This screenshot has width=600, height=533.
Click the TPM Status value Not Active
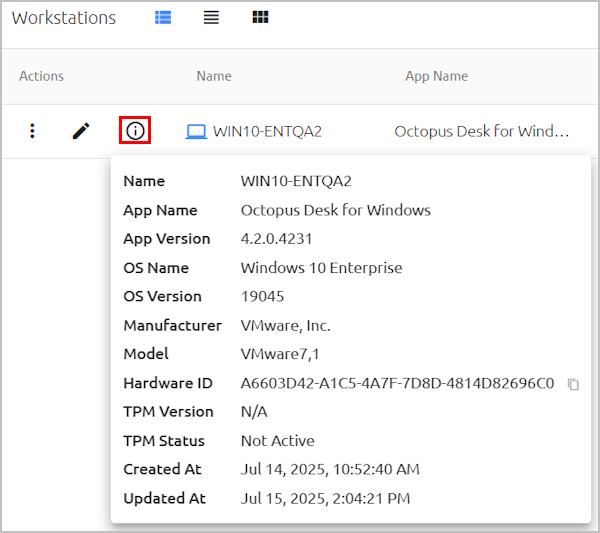[x=277, y=441]
